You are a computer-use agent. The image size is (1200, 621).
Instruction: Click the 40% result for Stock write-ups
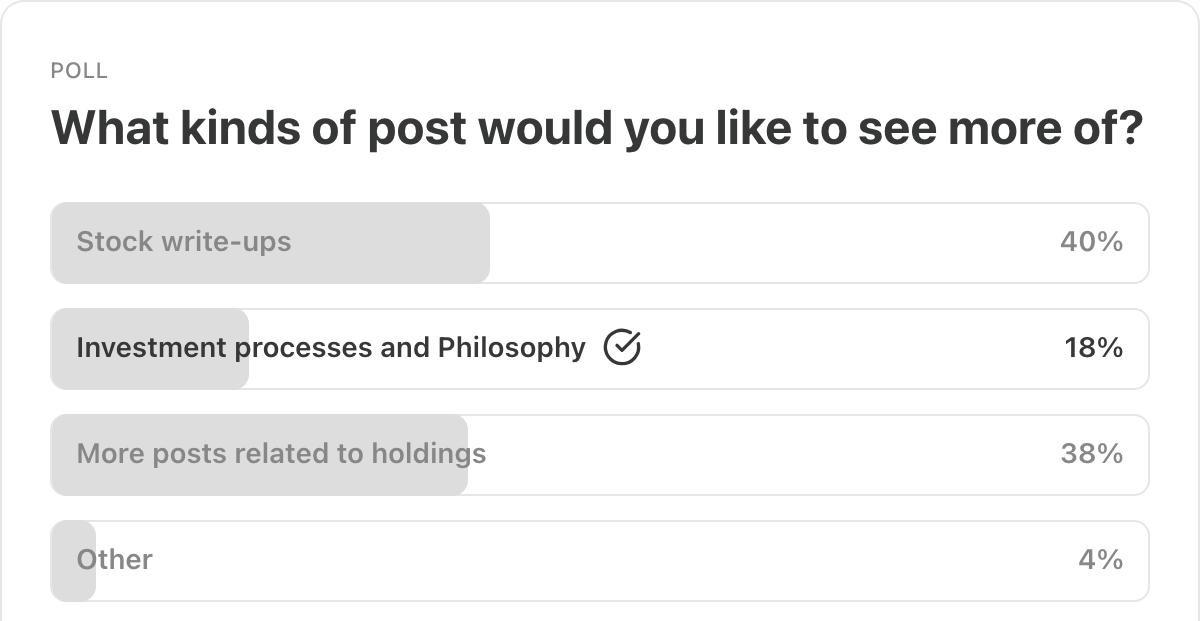(1091, 242)
